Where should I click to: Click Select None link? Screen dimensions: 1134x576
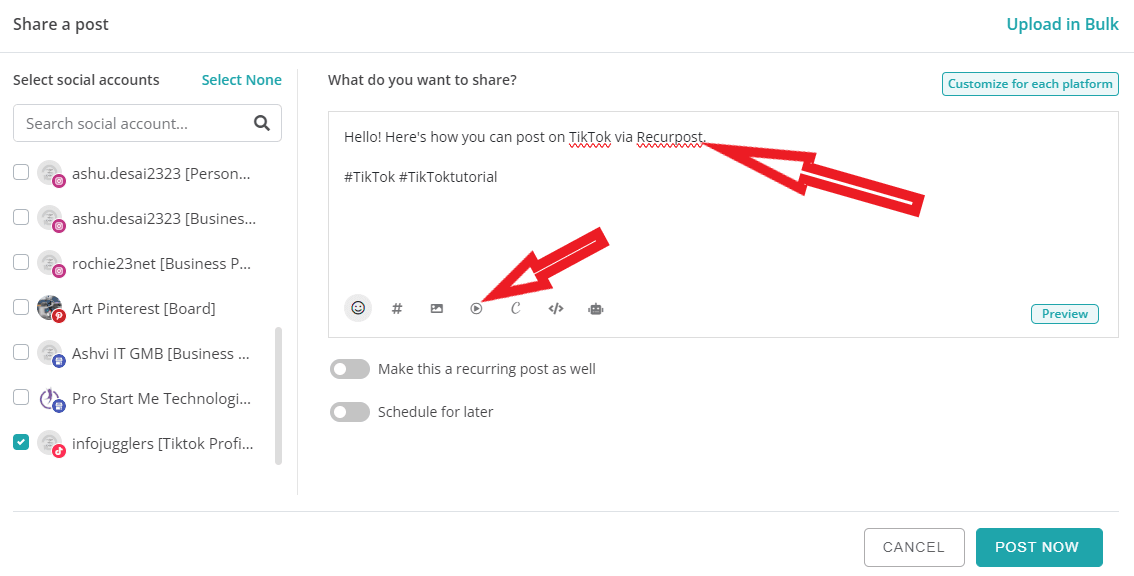pos(241,80)
